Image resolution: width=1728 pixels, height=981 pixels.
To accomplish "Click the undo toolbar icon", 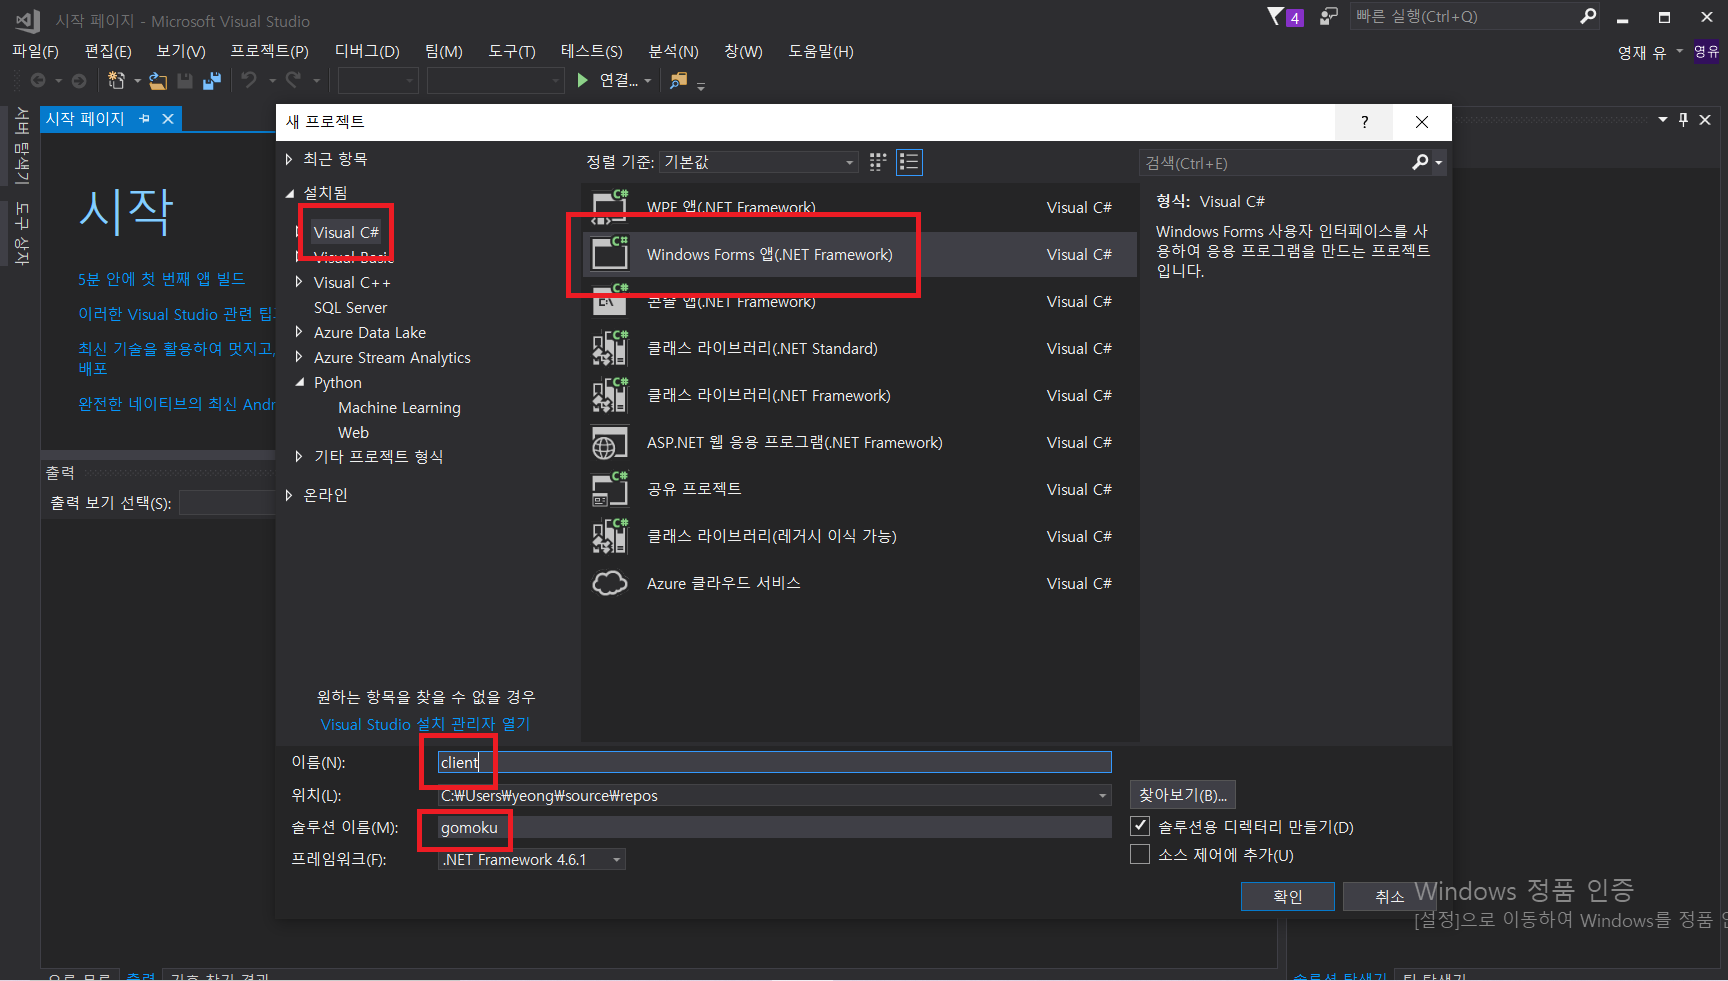I will pyautogui.click(x=249, y=80).
